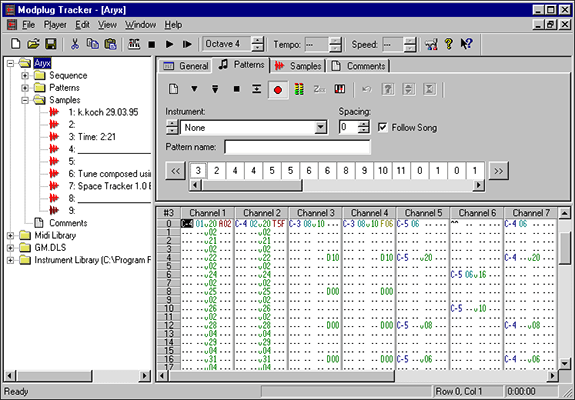Play the song from the main toolbar

point(169,44)
